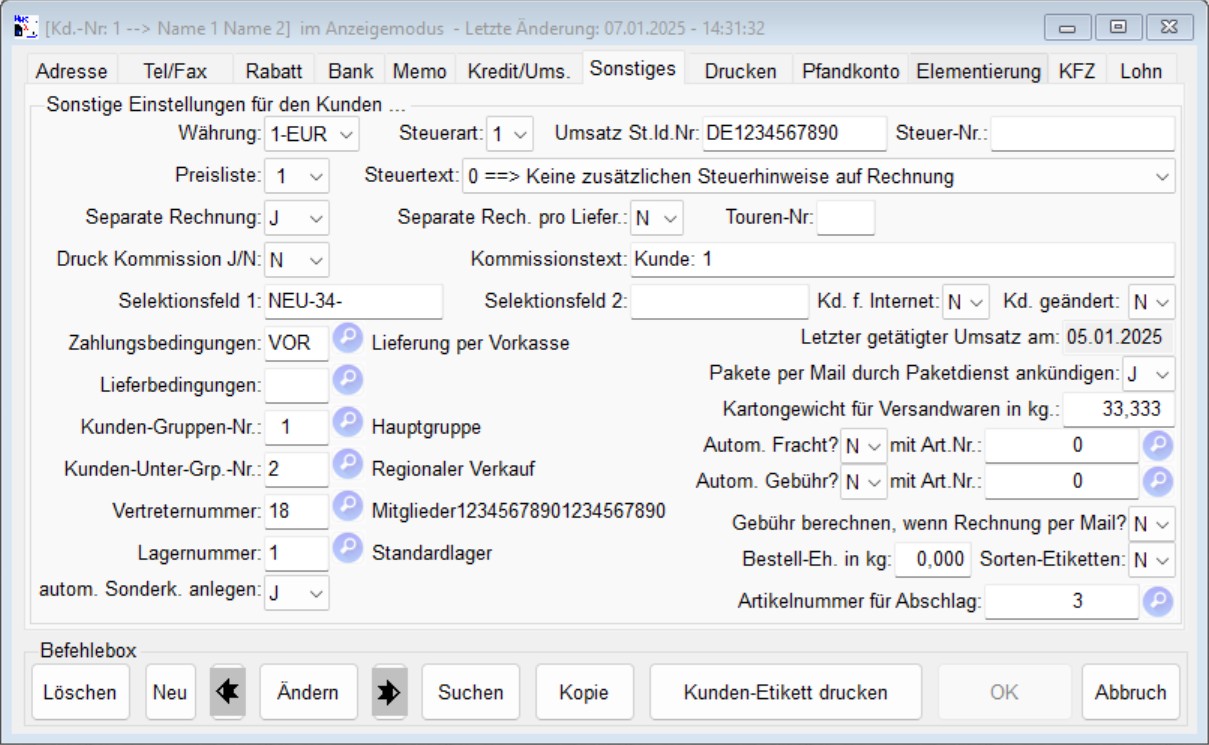The width and height of the screenshot is (1209, 745).
Task: Open Lagernummer search icon
Action: tap(347, 548)
